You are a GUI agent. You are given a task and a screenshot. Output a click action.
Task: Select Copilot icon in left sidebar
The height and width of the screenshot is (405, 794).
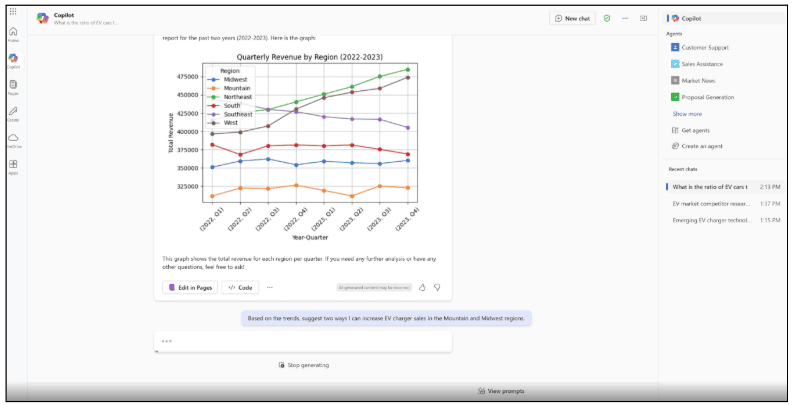[13, 61]
